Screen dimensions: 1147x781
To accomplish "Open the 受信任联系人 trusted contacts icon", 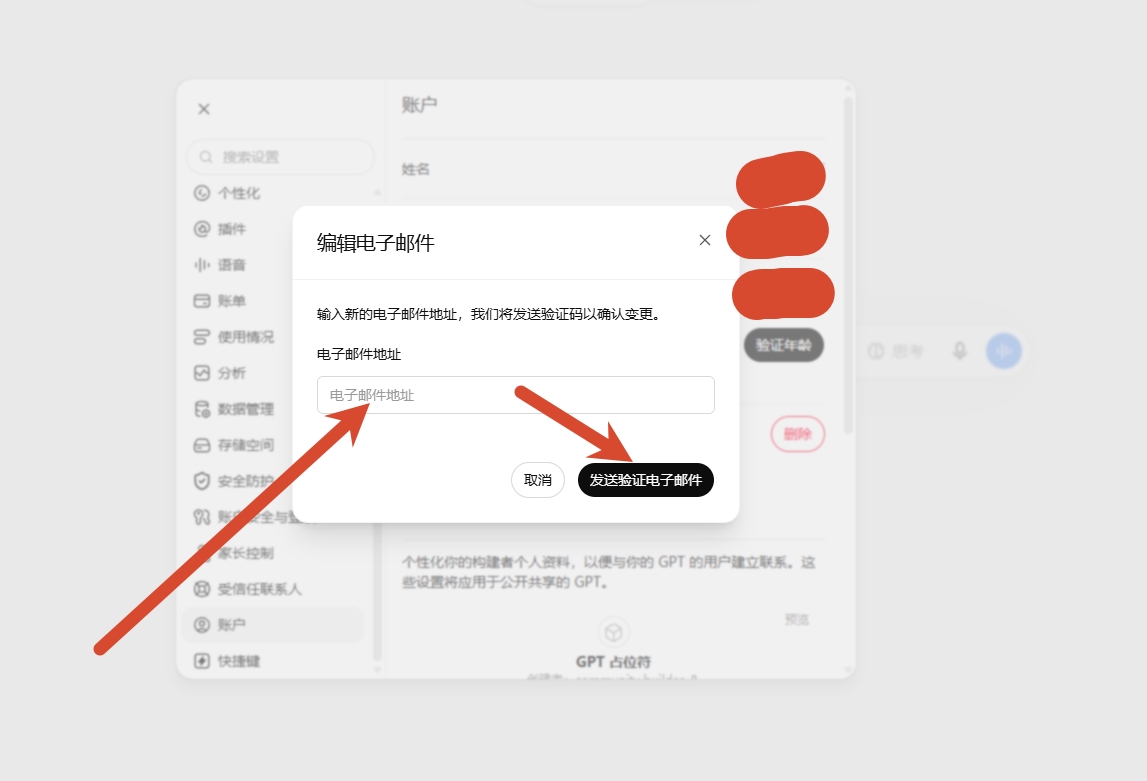I will [202, 589].
